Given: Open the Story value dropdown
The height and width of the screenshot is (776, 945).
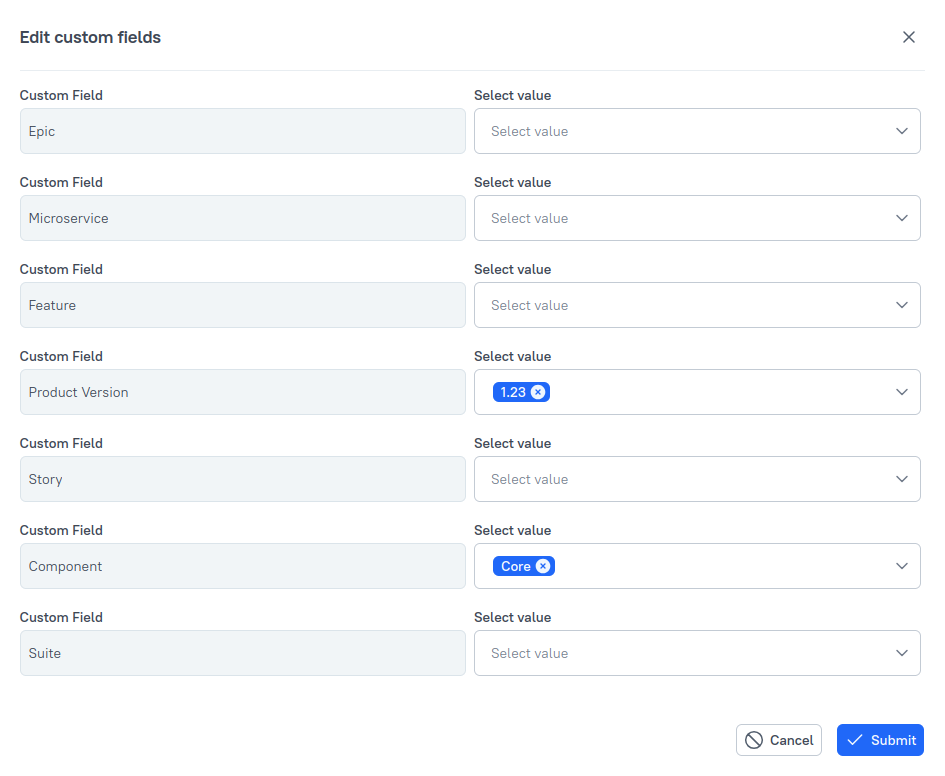Looking at the screenshot, I should pyautogui.click(x=901, y=479).
